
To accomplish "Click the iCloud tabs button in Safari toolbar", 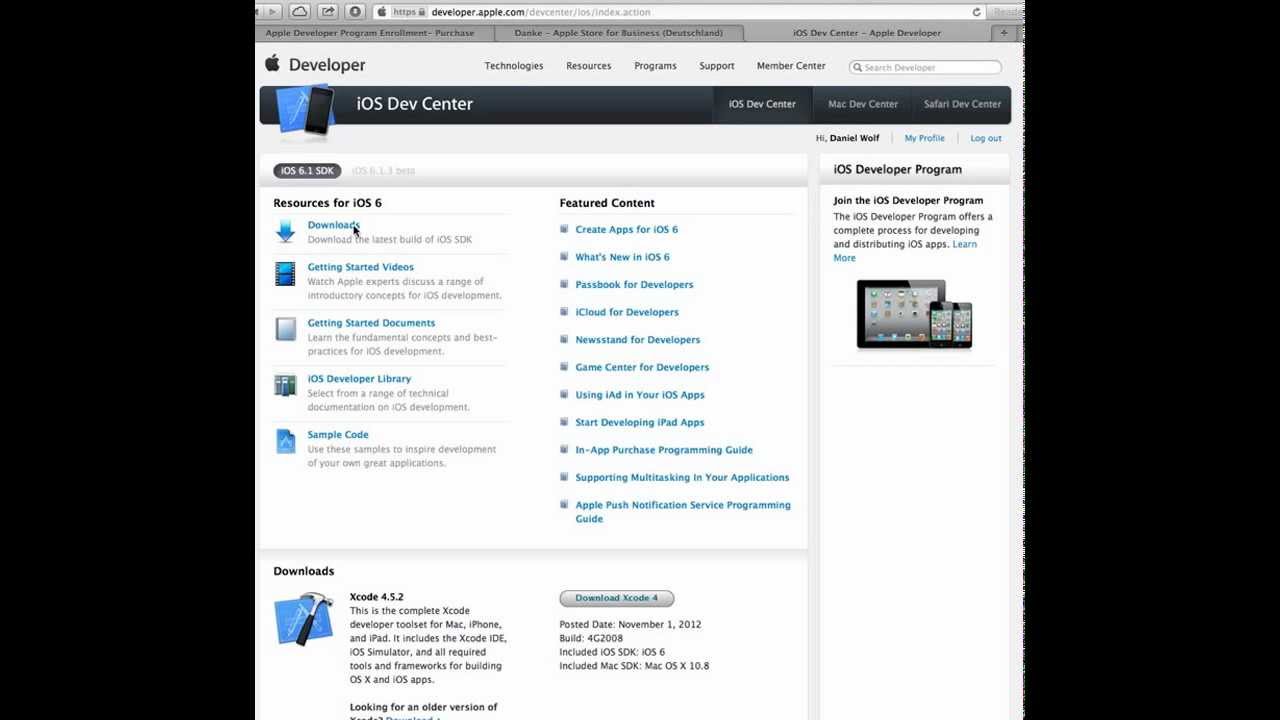I will (300, 12).
